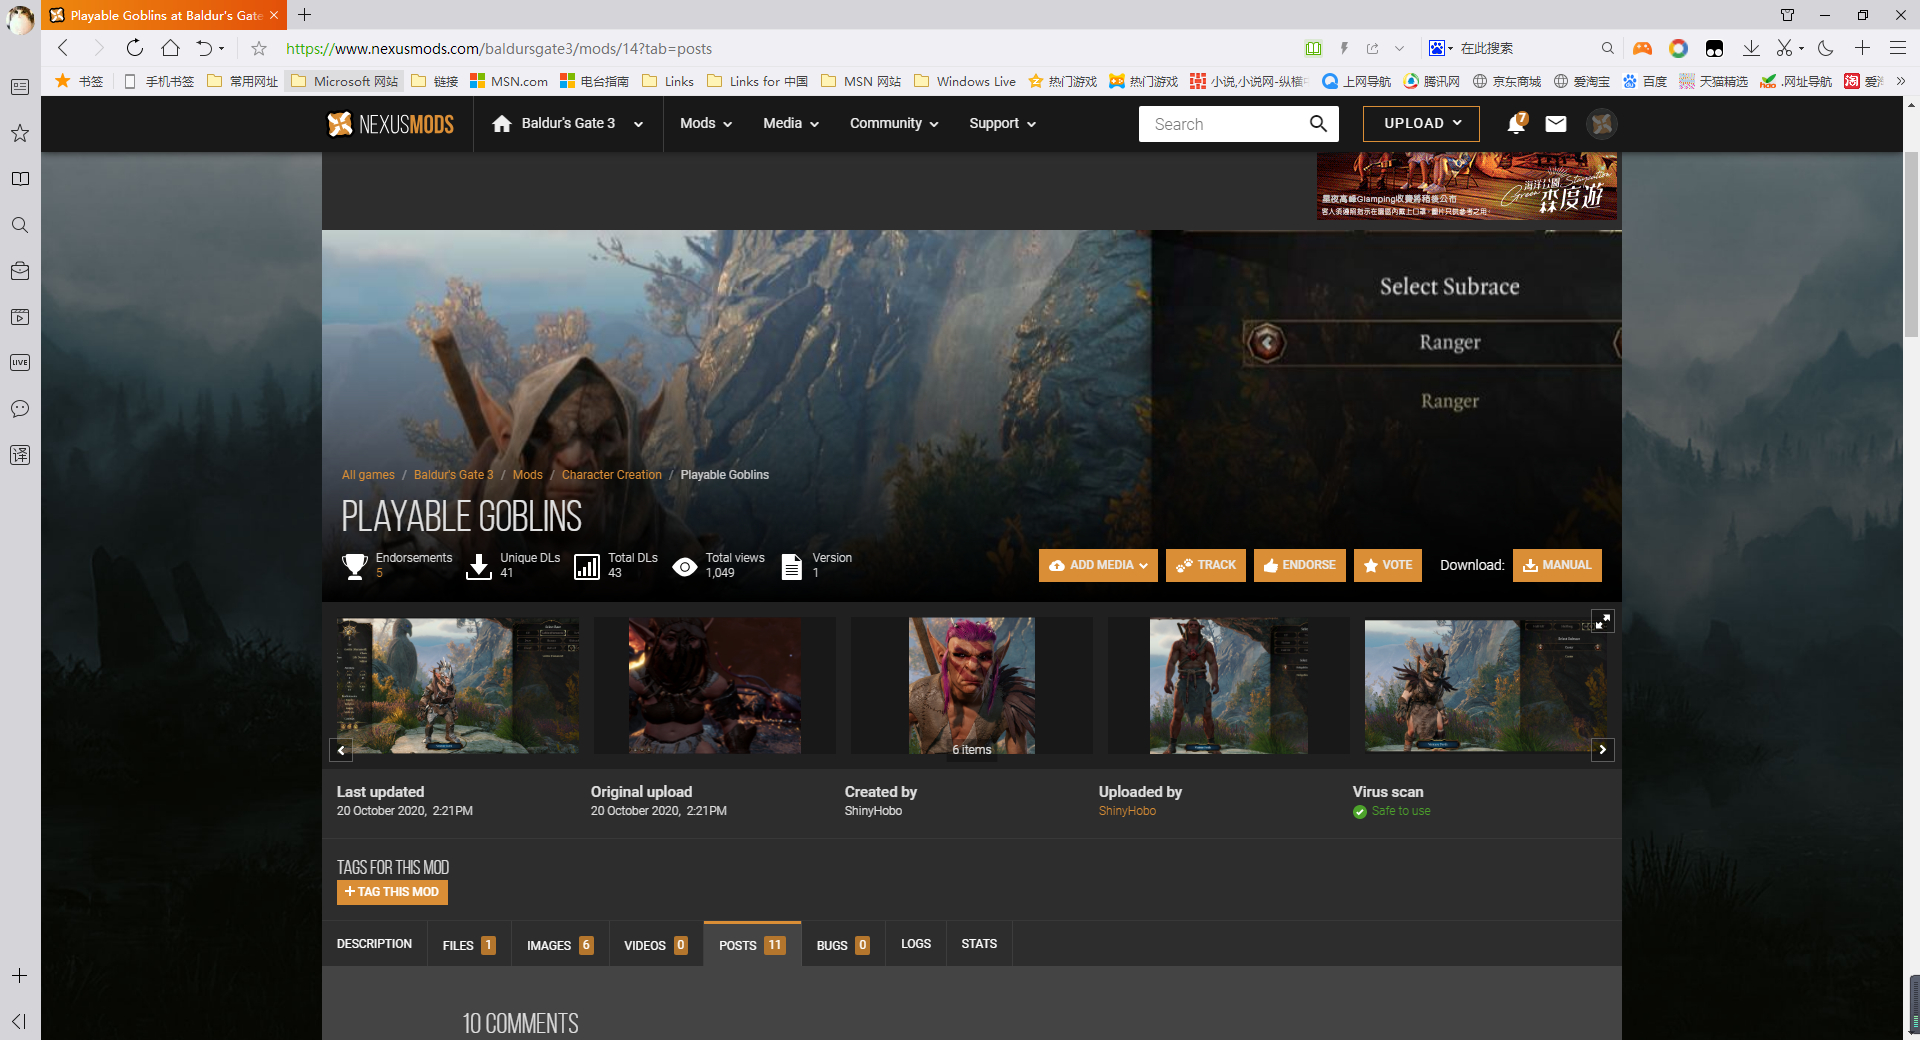Screen dimensions: 1920x1040
Task: Click the page vertical scrollbar
Action: 1911,244
